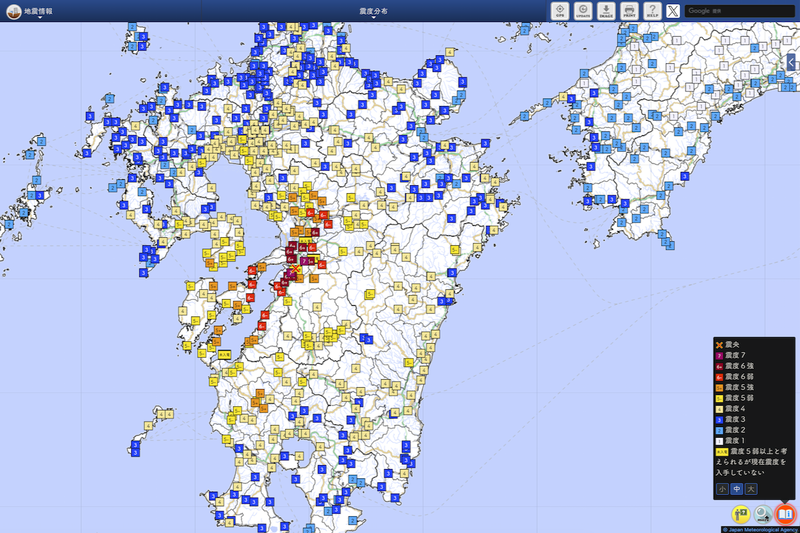Select medium 中 icon size

pyautogui.click(x=736, y=489)
